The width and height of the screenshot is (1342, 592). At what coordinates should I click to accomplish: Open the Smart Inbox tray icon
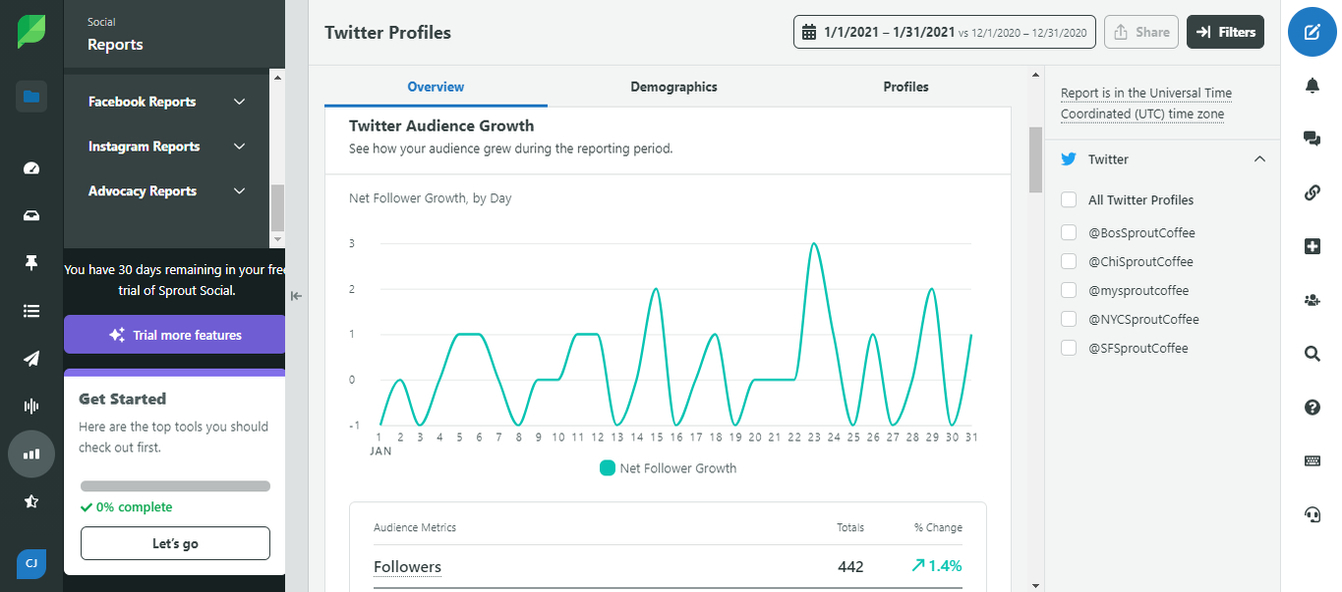click(31, 216)
